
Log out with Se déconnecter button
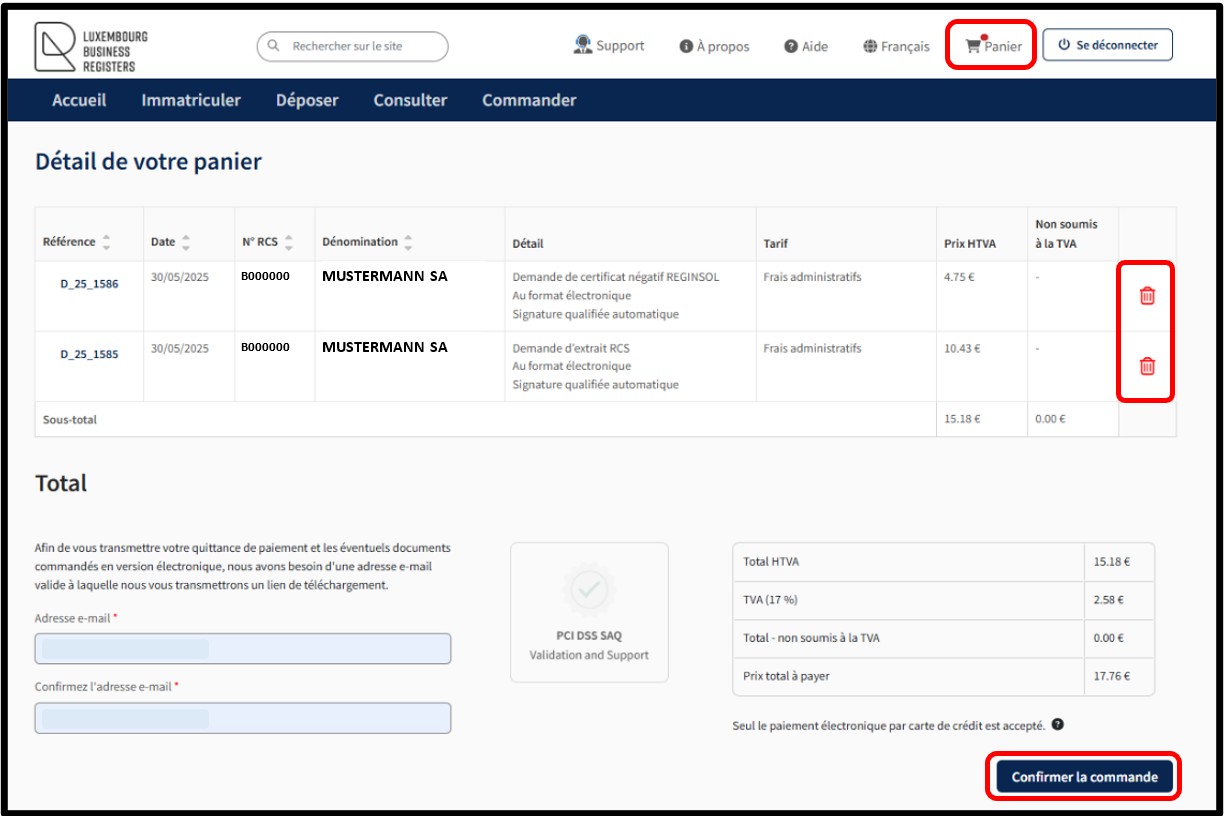click(1107, 45)
